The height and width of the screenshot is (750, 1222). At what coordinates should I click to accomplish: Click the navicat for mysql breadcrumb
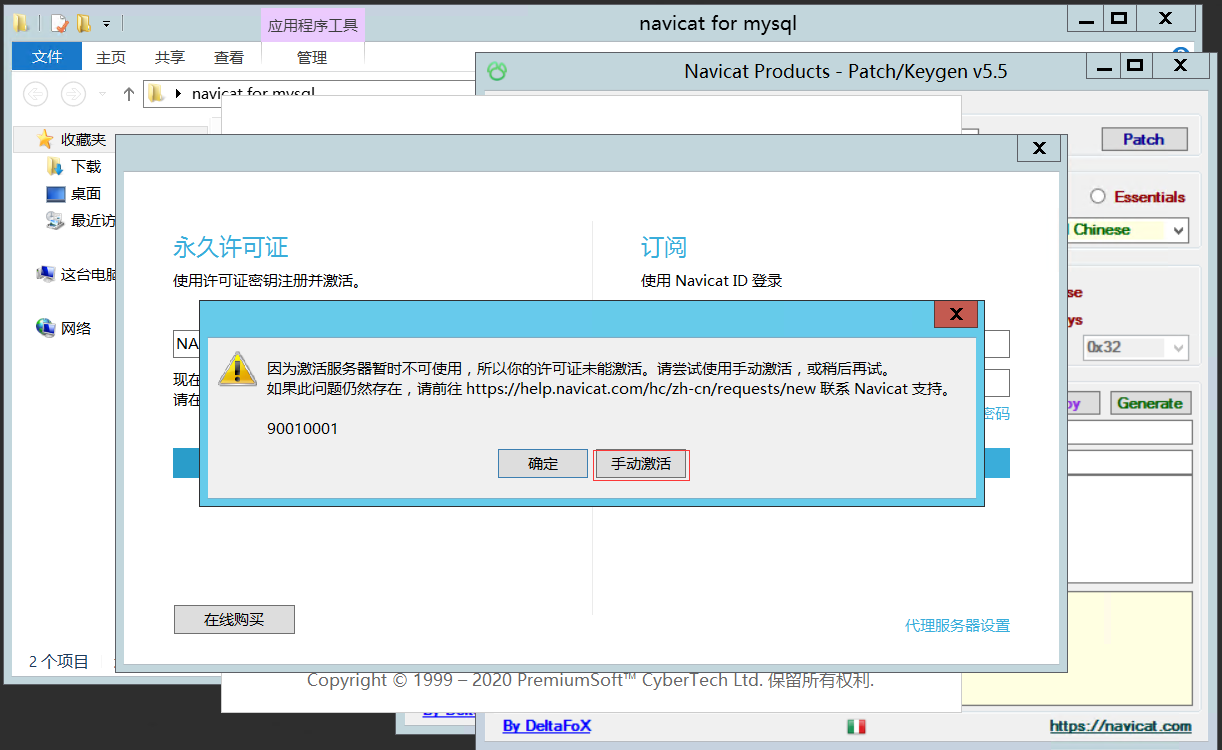pyautogui.click(x=253, y=94)
